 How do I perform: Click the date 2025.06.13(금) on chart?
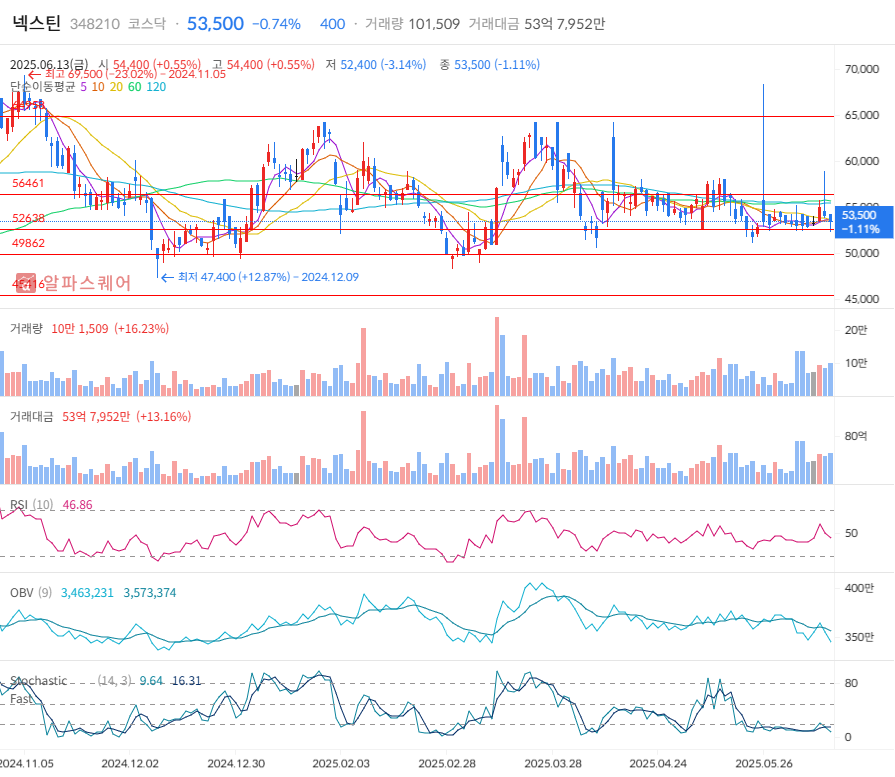[49, 65]
